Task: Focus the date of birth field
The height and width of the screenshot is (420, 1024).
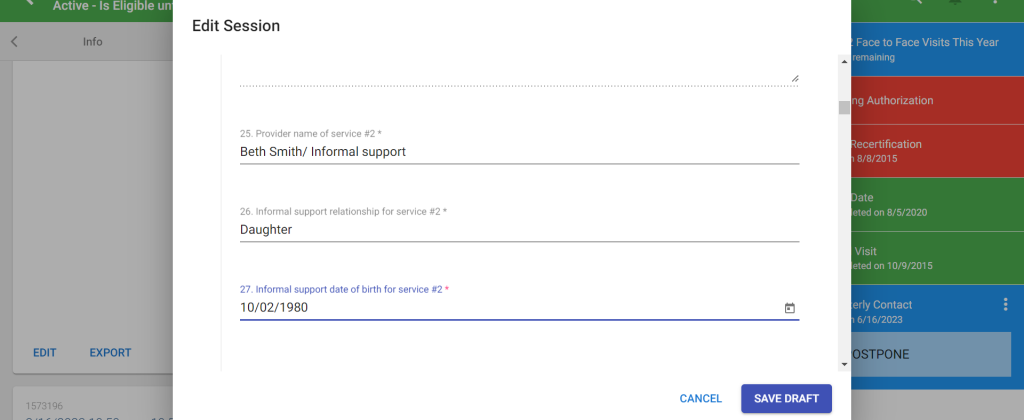Action: pyautogui.click(x=505, y=308)
